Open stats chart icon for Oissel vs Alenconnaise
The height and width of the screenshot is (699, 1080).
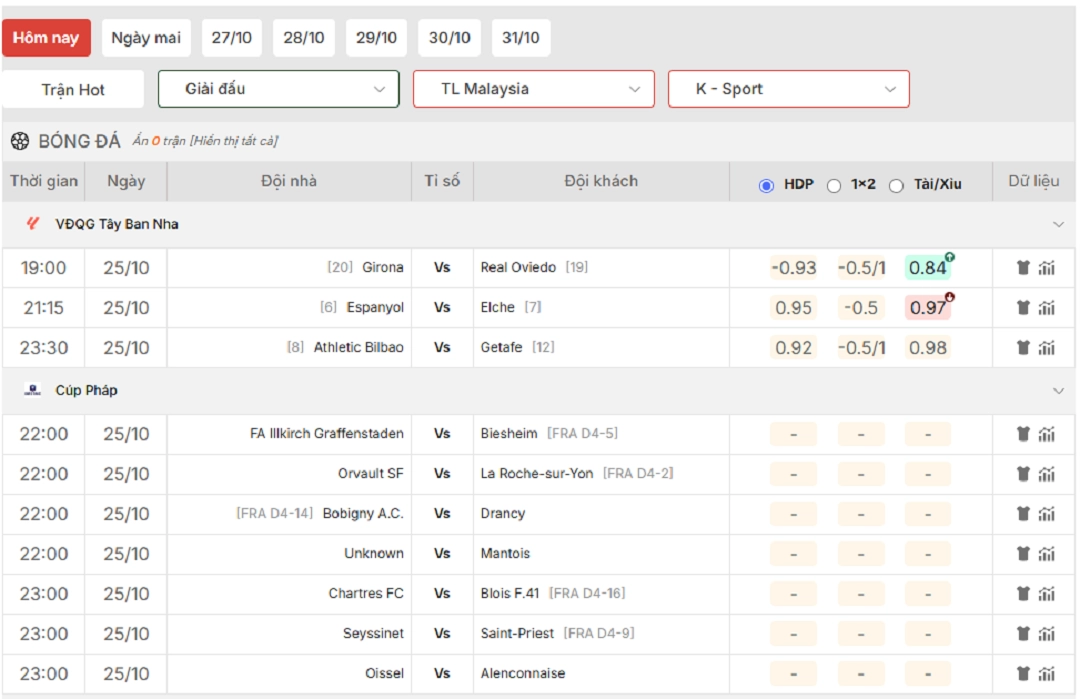coord(1047,674)
